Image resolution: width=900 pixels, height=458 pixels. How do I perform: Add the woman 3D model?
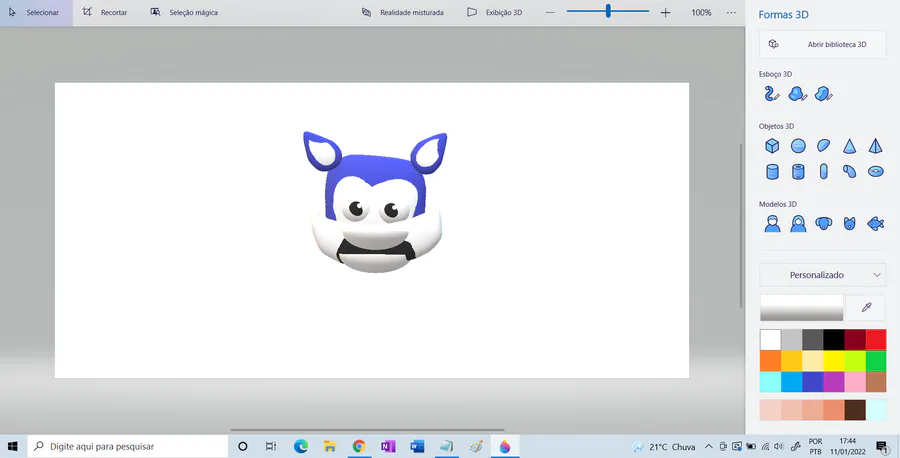pyautogui.click(x=798, y=223)
